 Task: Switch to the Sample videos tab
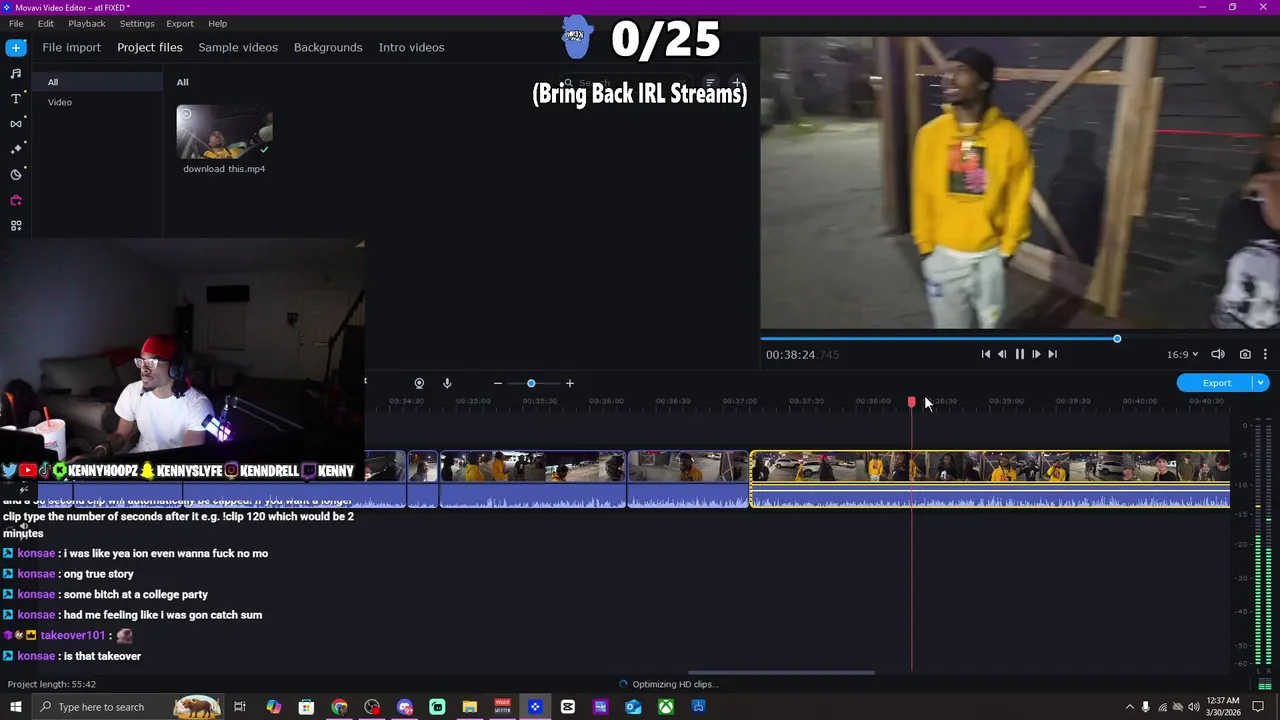[x=238, y=47]
